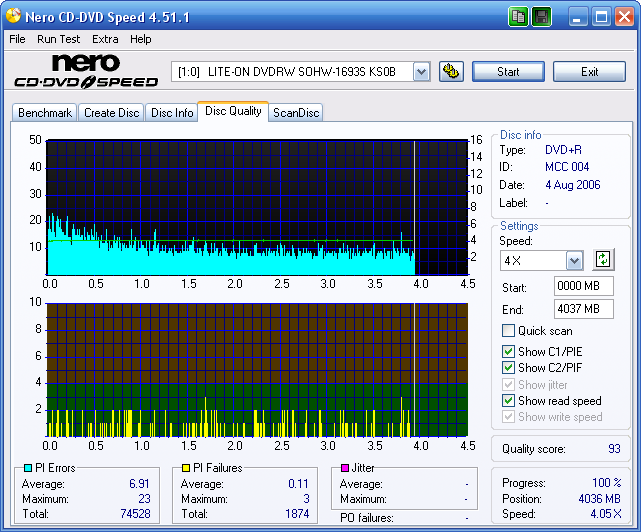Click the copy-to-clipboard icon in title bar

click(x=518, y=17)
